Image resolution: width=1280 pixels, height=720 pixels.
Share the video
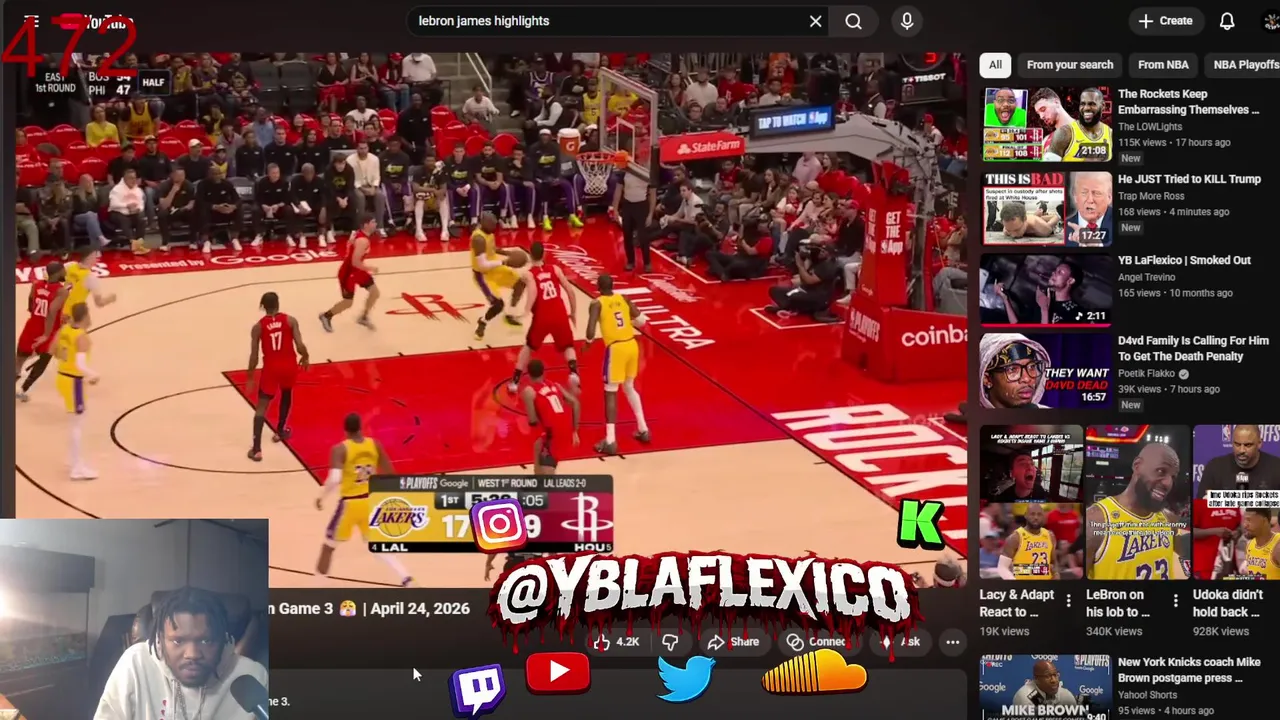click(734, 642)
